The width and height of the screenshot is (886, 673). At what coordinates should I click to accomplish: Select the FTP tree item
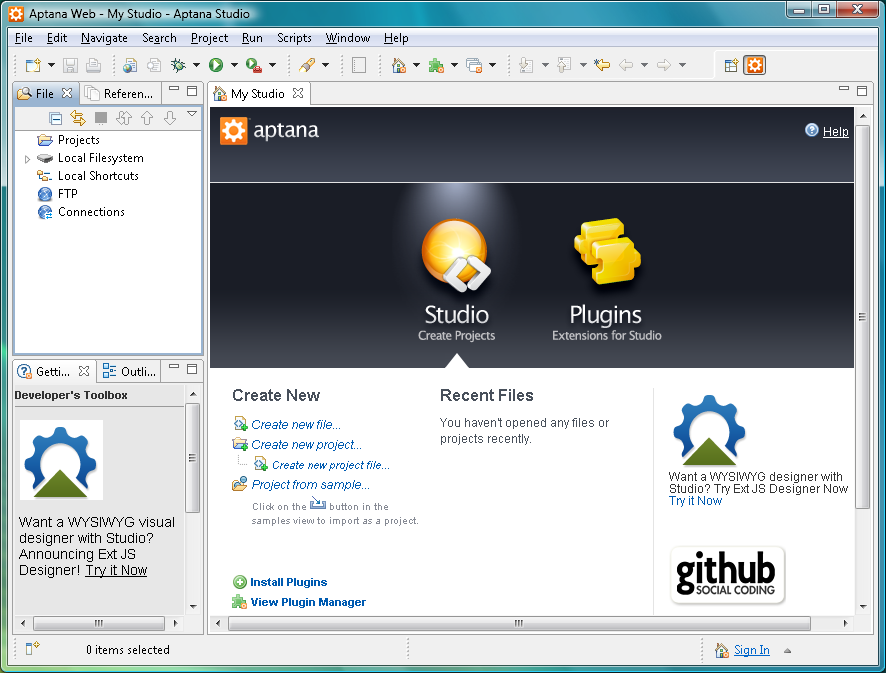coord(68,194)
